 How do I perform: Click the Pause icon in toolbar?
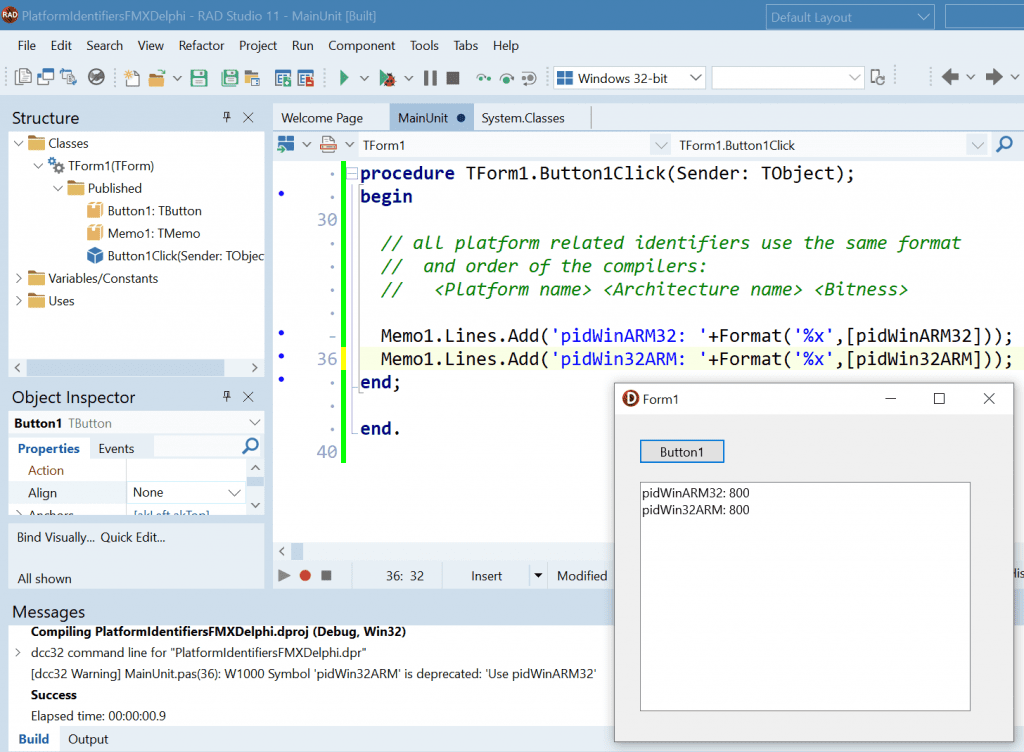pos(430,78)
